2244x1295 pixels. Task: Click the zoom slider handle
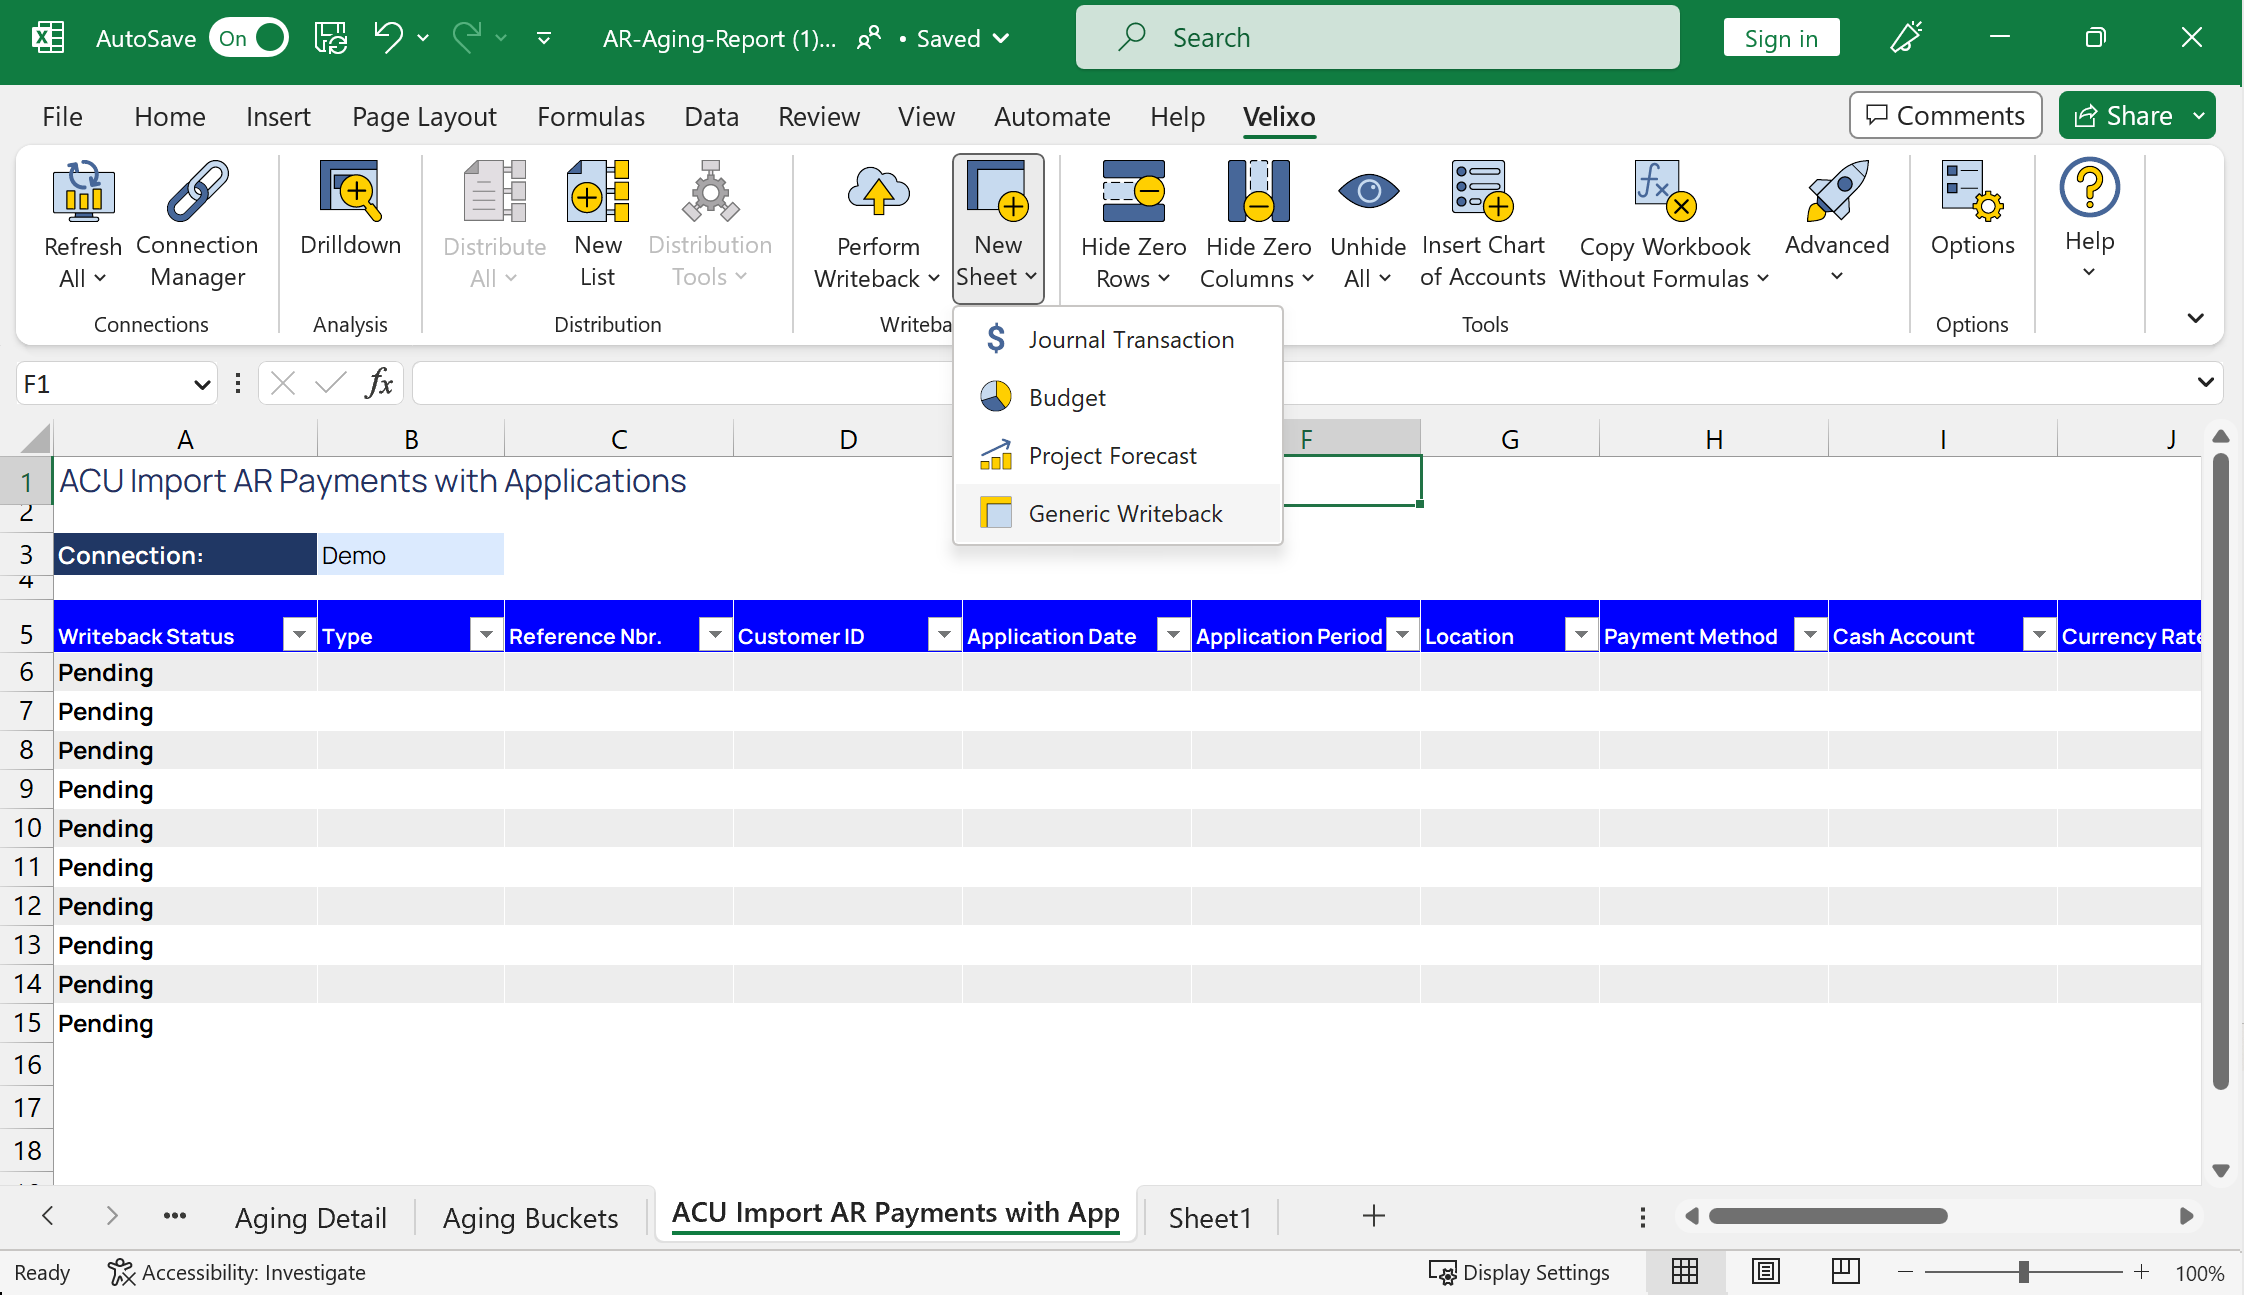tap(2023, 1272)
